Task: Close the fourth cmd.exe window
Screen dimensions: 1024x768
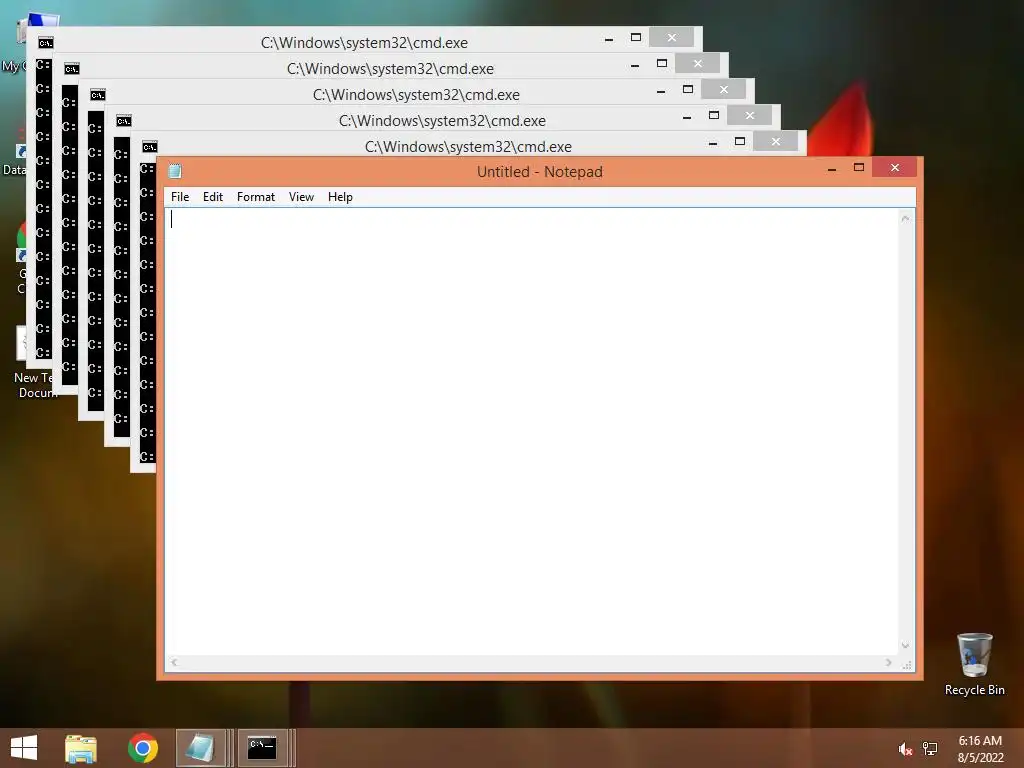Action: click(x=750, y=116)
